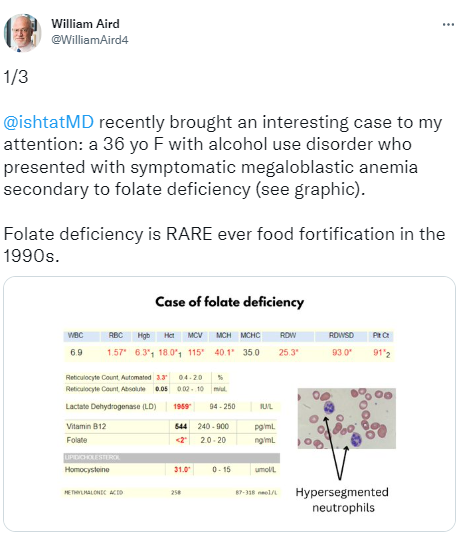The image size is (463, 538).
Task: Click the Hypersegmented neutrophils caption
Action: coord(342,500)
